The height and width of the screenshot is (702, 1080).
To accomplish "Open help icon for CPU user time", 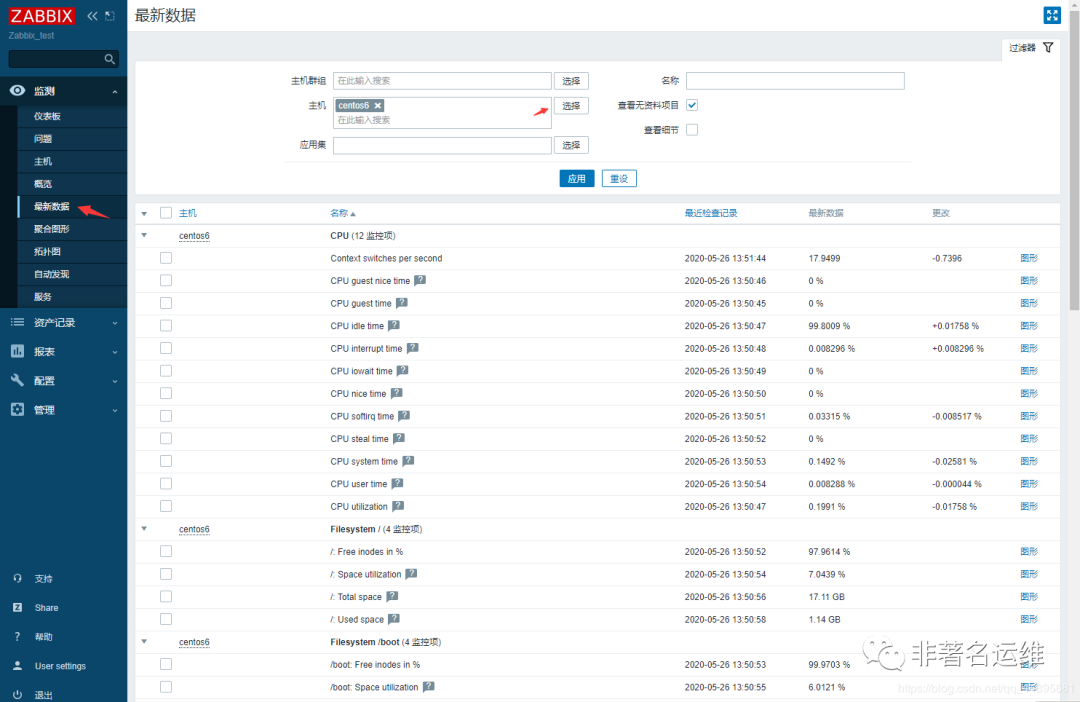I will (397, 484).
